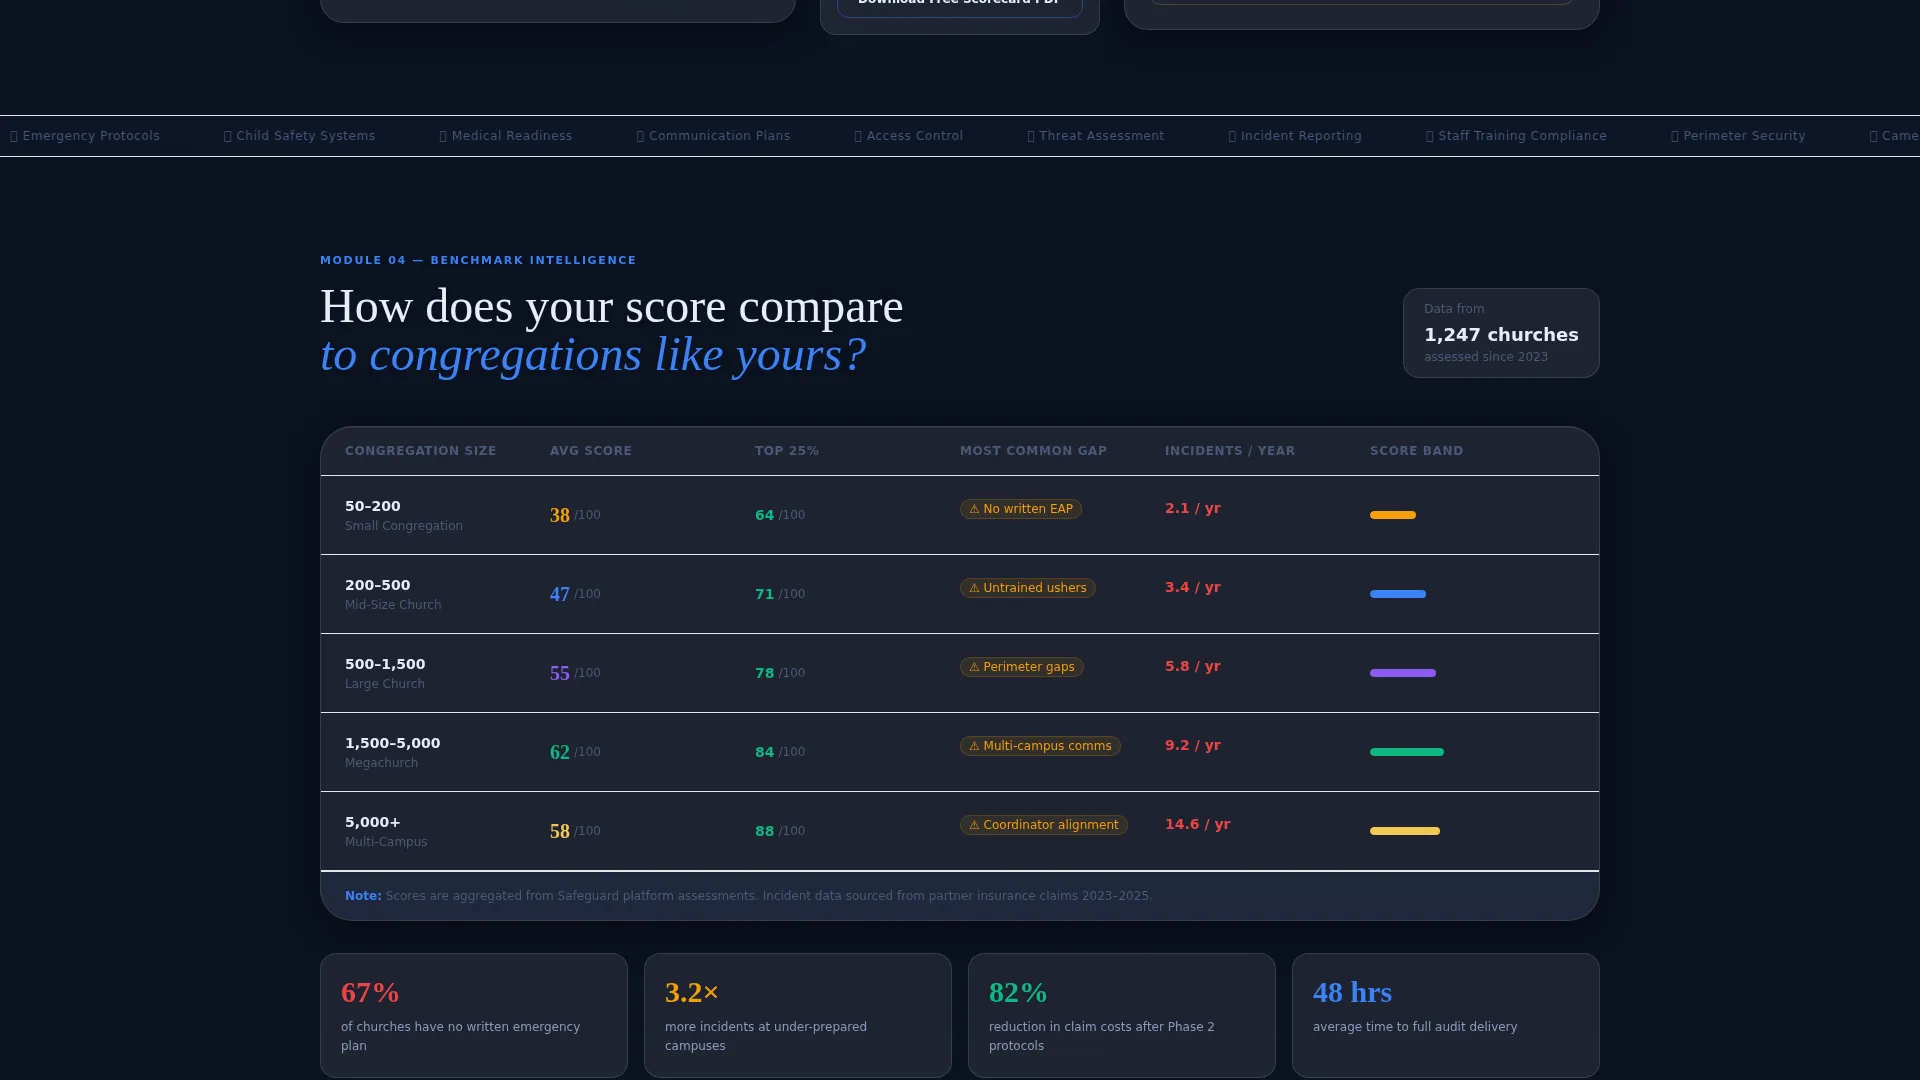Click the warning icon in Coordinator alignment badge
The image size is (1920, 1080).
pos(974,826)
